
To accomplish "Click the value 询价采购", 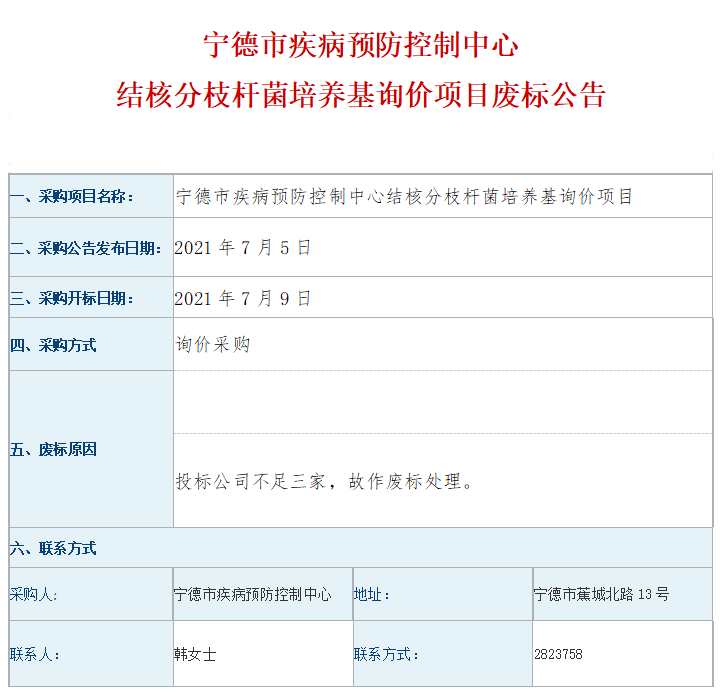I will (213, 344).
